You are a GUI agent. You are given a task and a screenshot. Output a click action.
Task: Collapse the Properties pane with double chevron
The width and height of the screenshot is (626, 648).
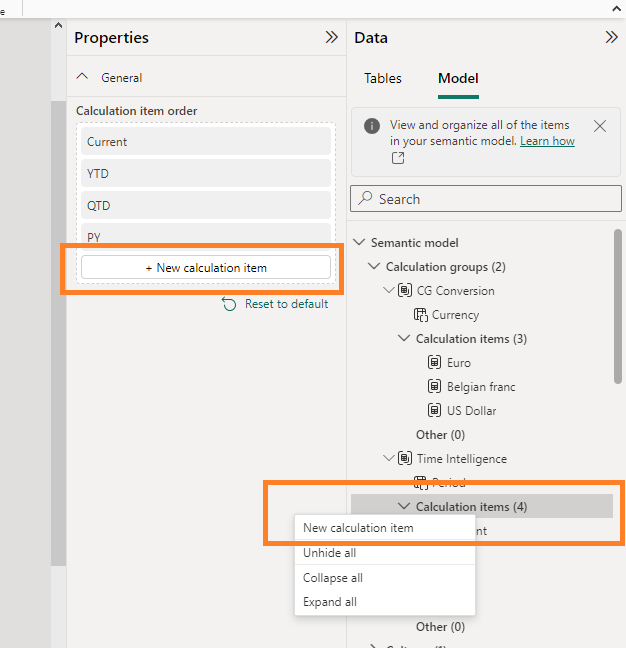tap(331, 38)
